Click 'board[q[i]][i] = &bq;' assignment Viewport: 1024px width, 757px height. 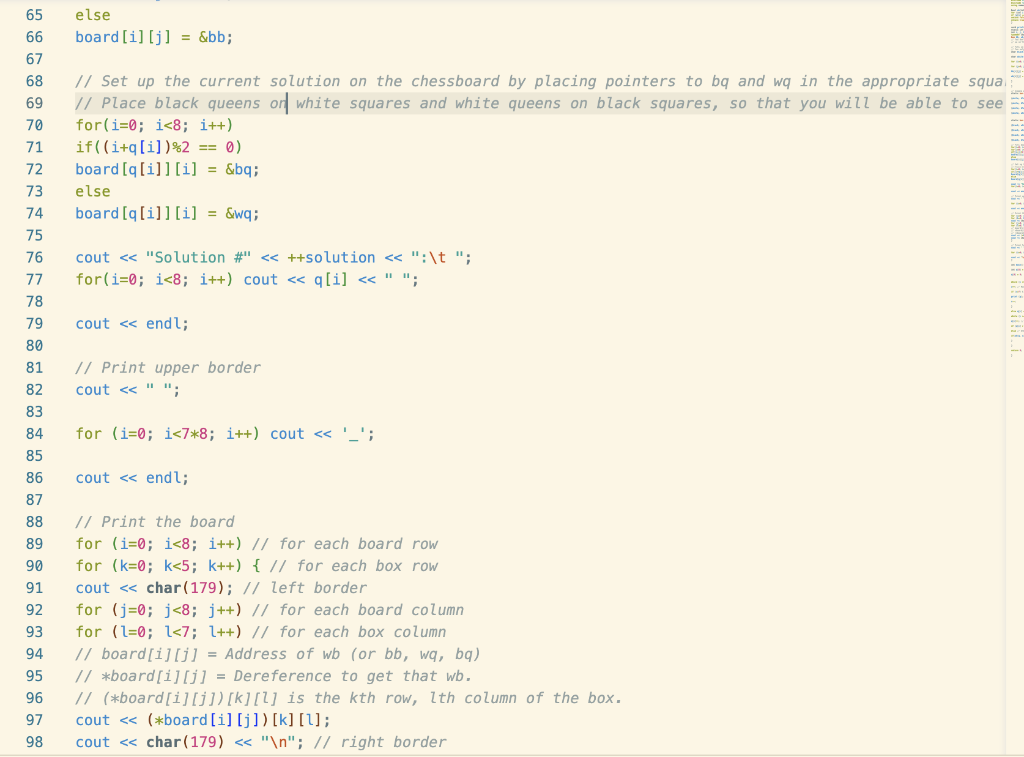click(x=167, y=170)
